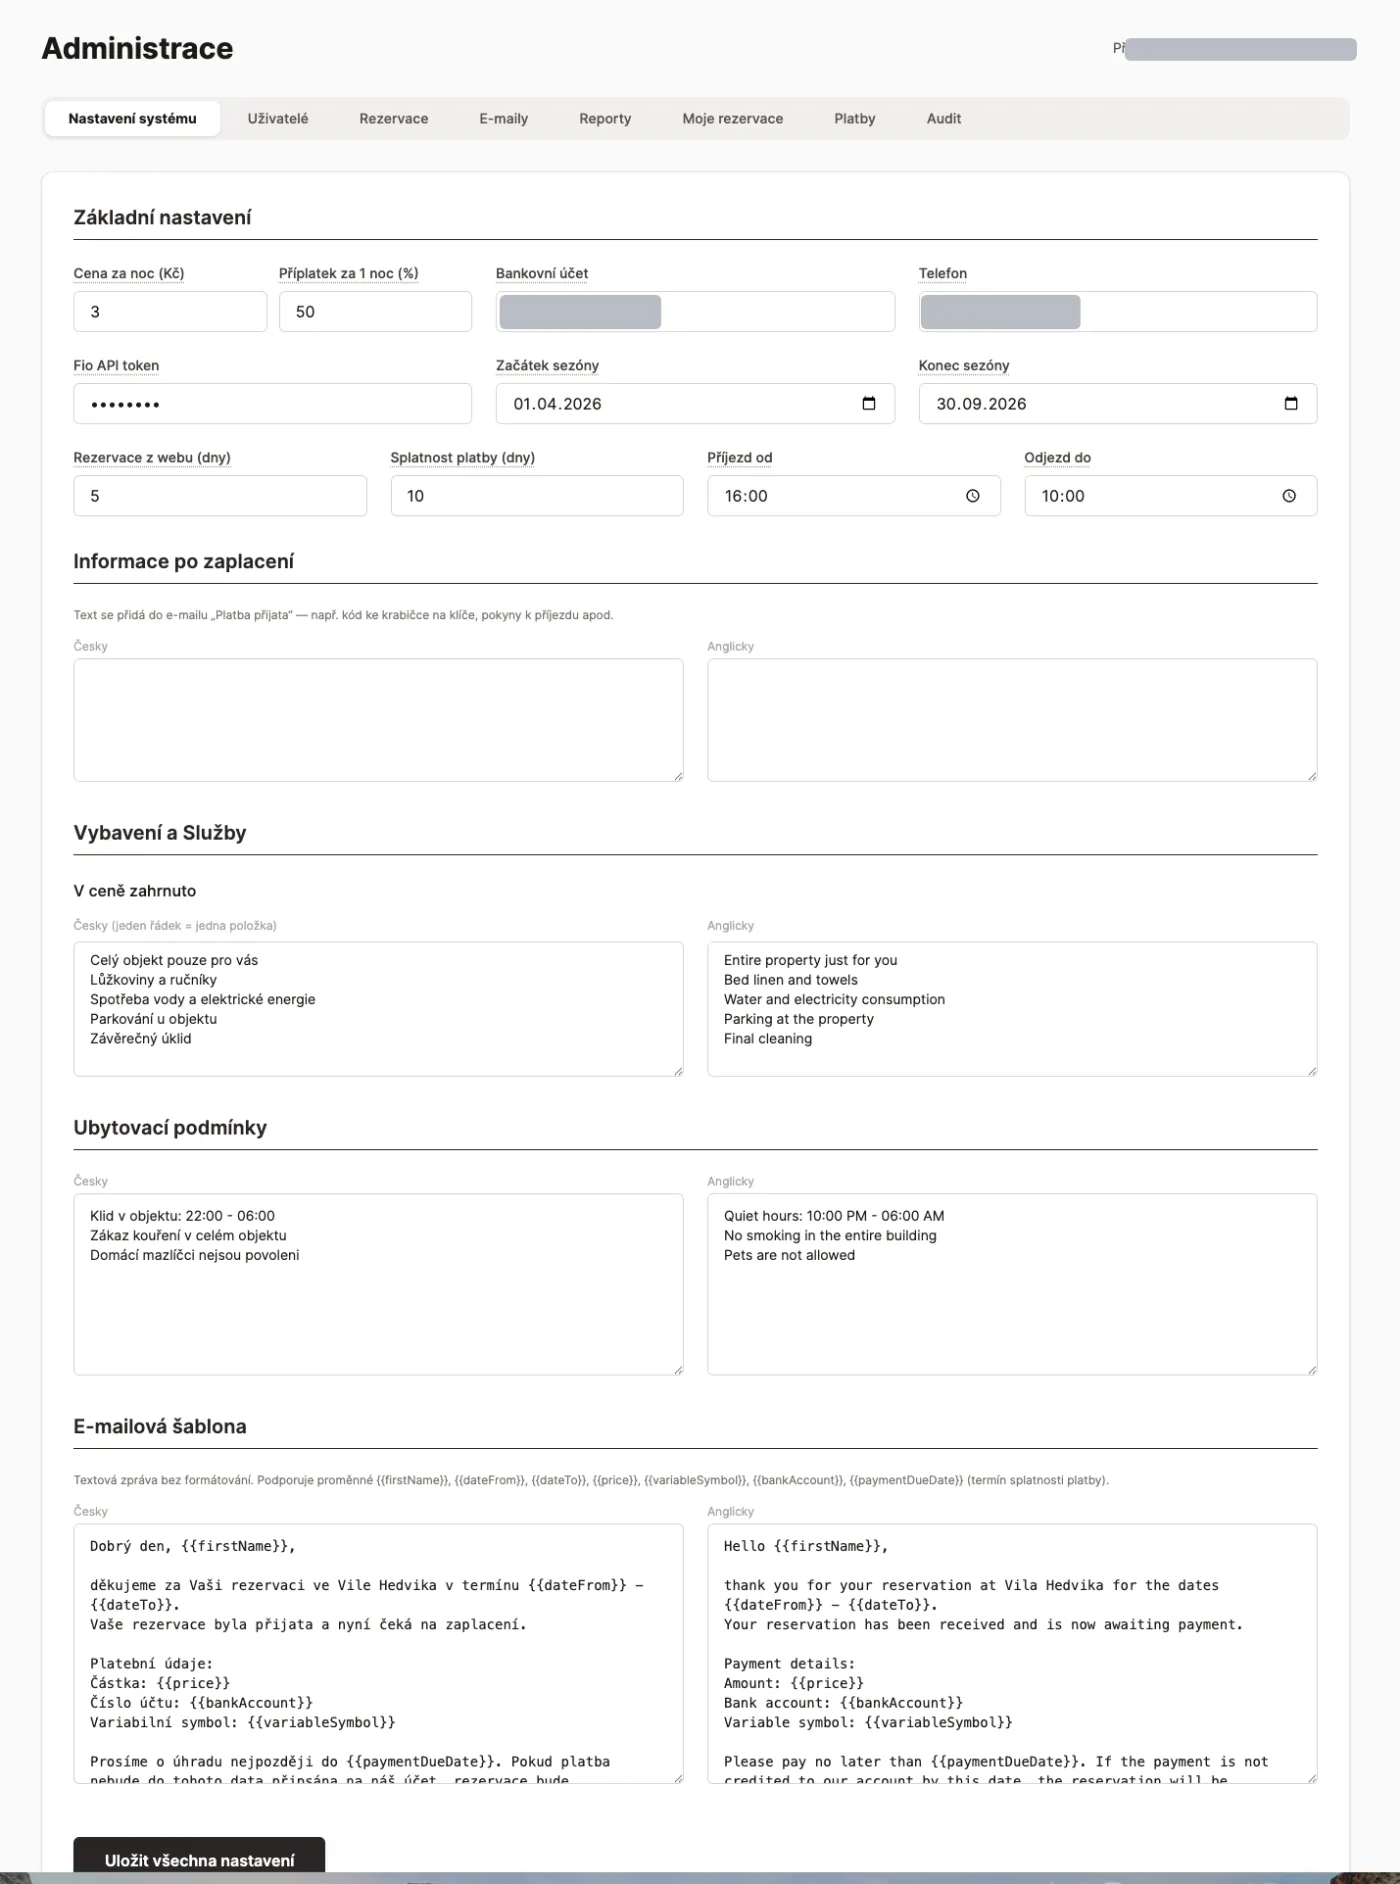Click the Začátek sezóny label
This screenshot has width=1400, height=1884.
(x=547, y=365)
